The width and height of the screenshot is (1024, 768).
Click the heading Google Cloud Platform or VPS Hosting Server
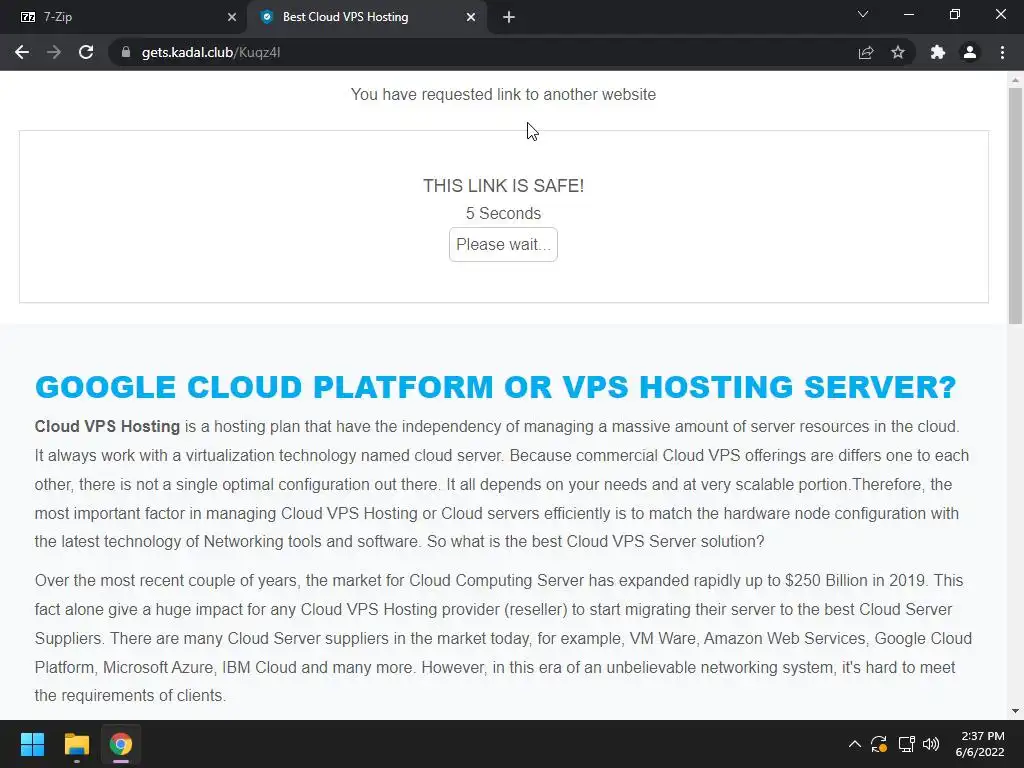coord(496,387)
